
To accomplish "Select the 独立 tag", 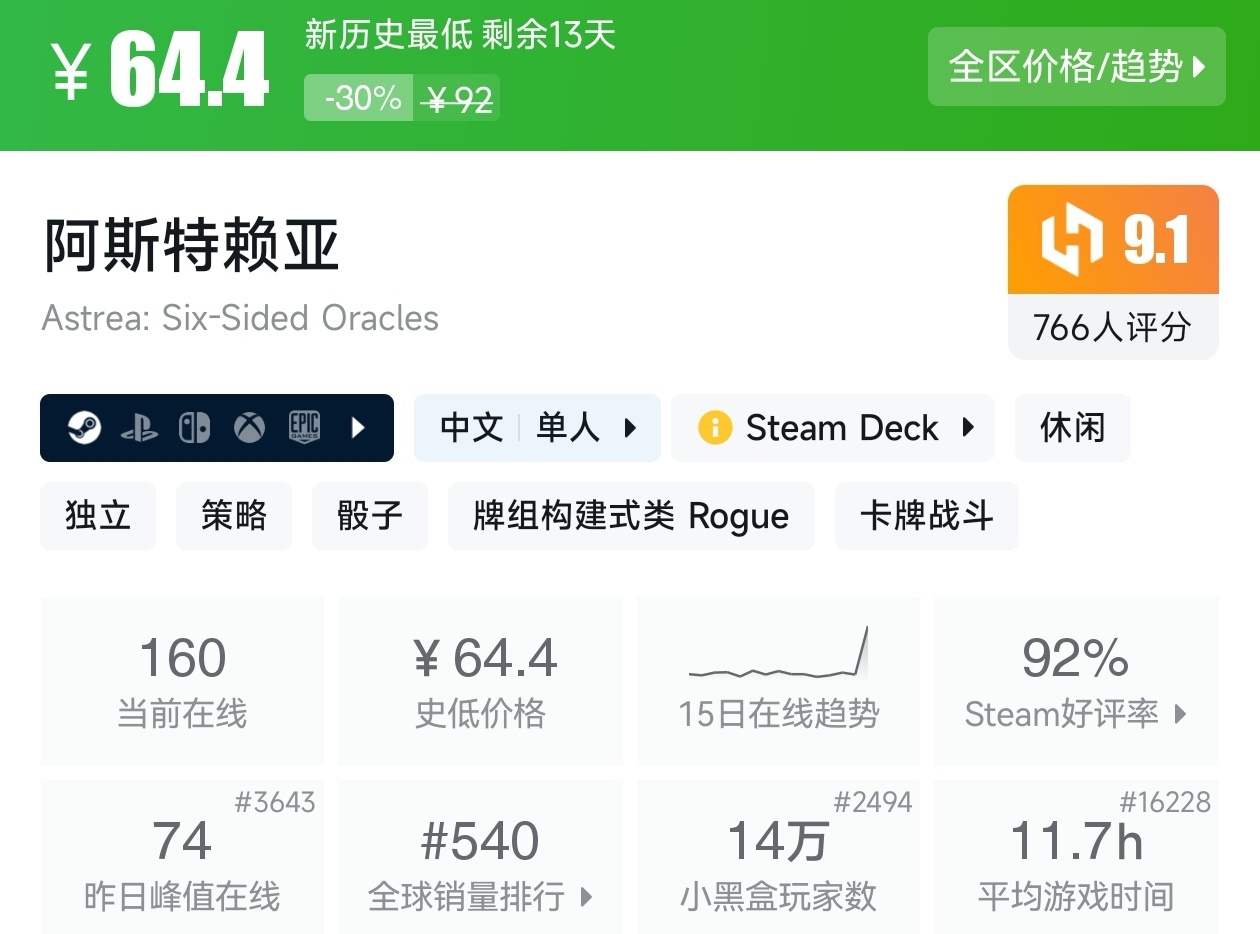I will [98, 516].
